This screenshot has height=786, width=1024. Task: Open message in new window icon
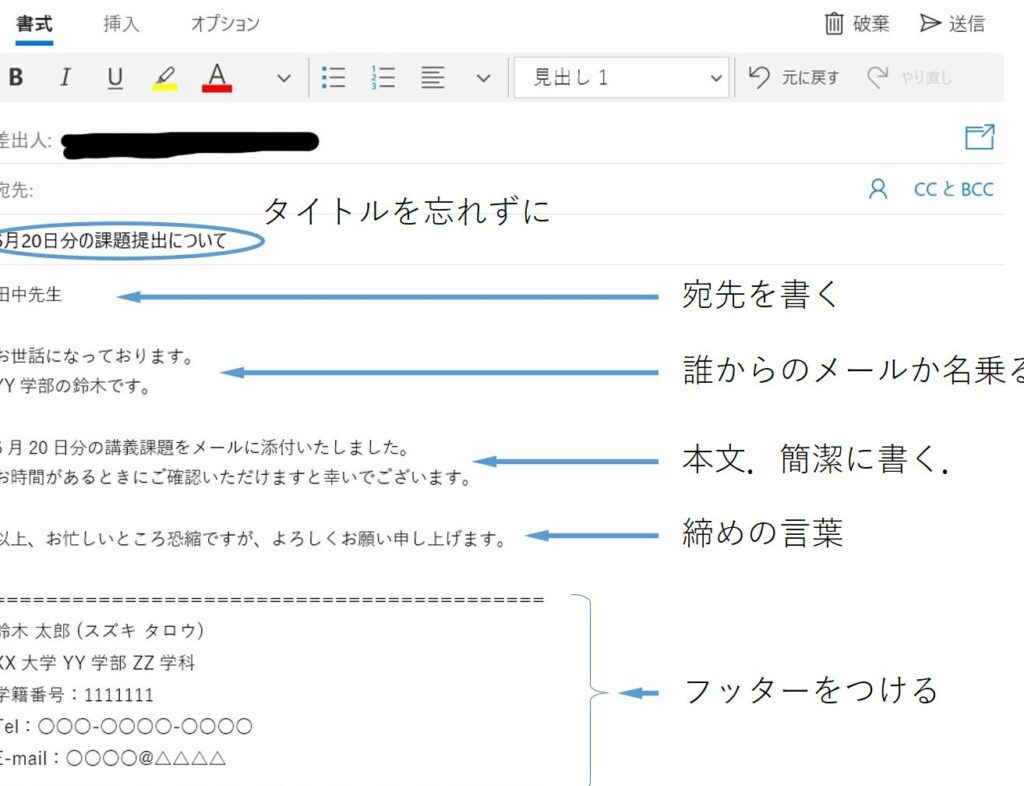tap(979, 138)
